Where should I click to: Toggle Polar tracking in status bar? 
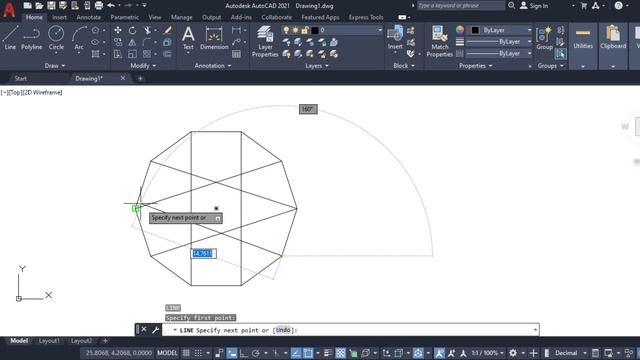click(256, 353)
